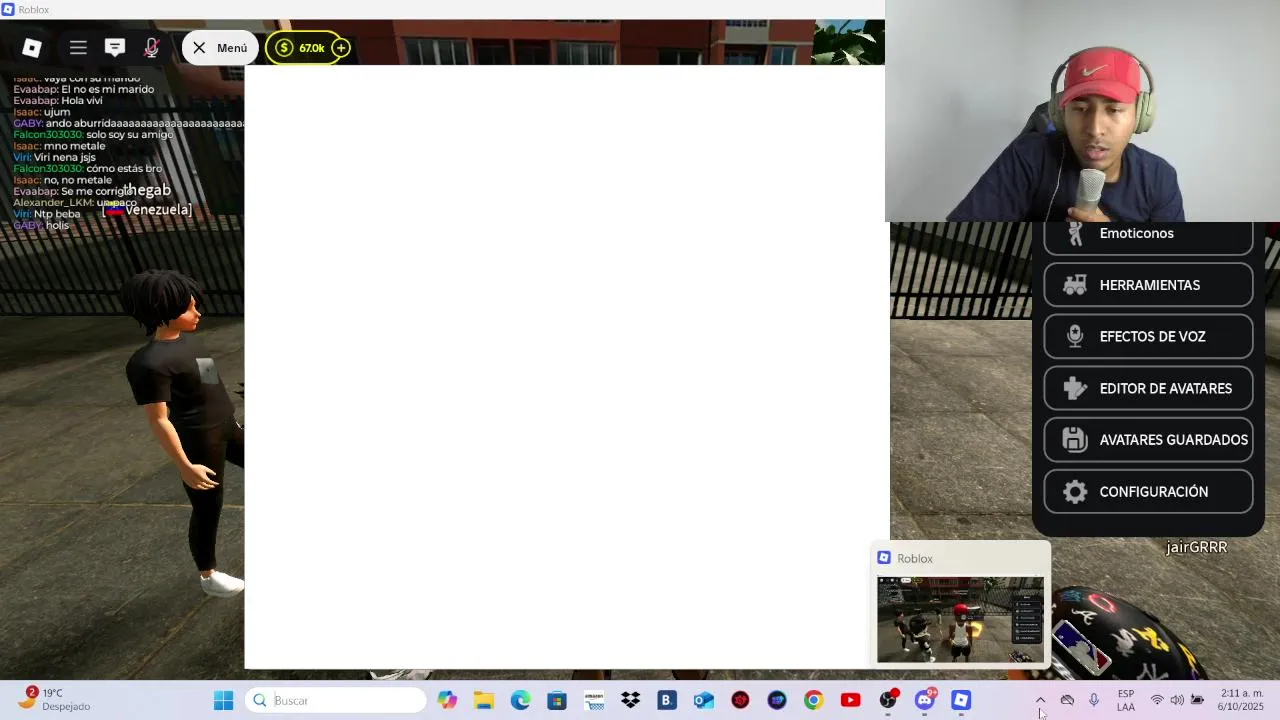
Task: Click the Roblox taskbar preview thumbnail
Action: [x=960, y=619]
